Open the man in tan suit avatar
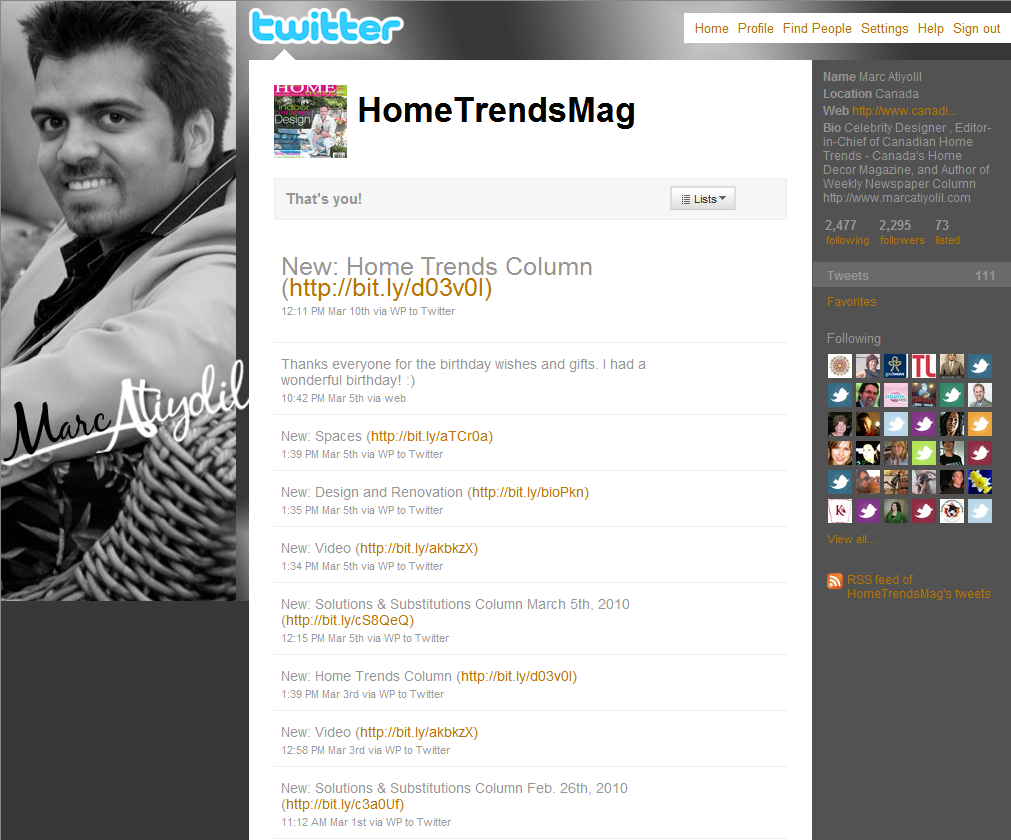Viewport: 1011px width, 840px height. click(x=951, y=366)
